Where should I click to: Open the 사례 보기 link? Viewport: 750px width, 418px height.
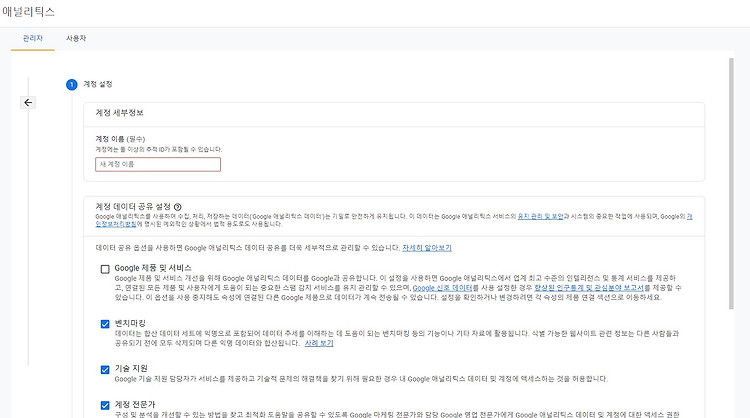(x=319, y=343)
